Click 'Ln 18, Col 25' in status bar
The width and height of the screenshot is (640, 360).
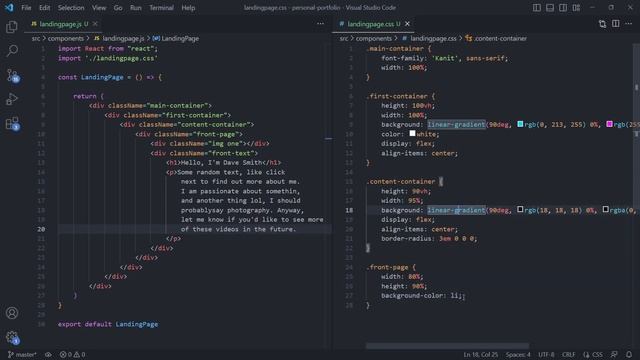point(480,354)
